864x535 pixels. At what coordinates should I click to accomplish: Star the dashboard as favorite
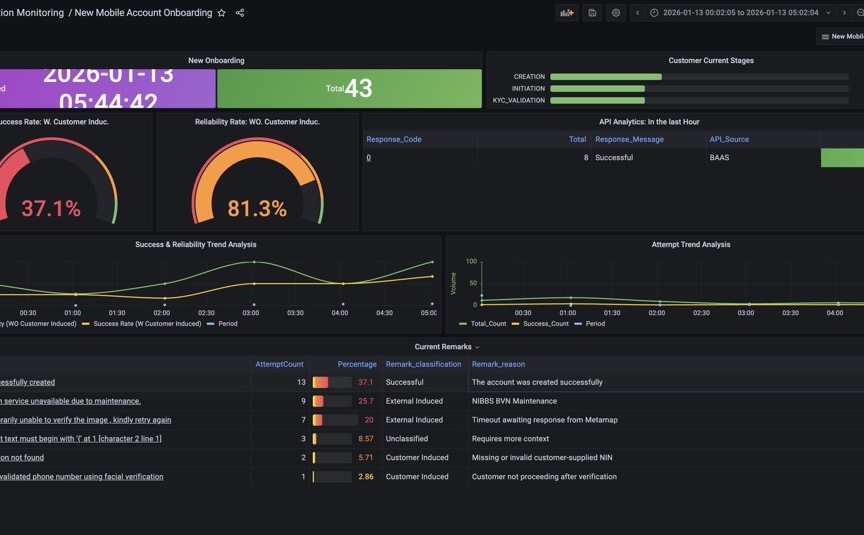[x=222, y=13]
